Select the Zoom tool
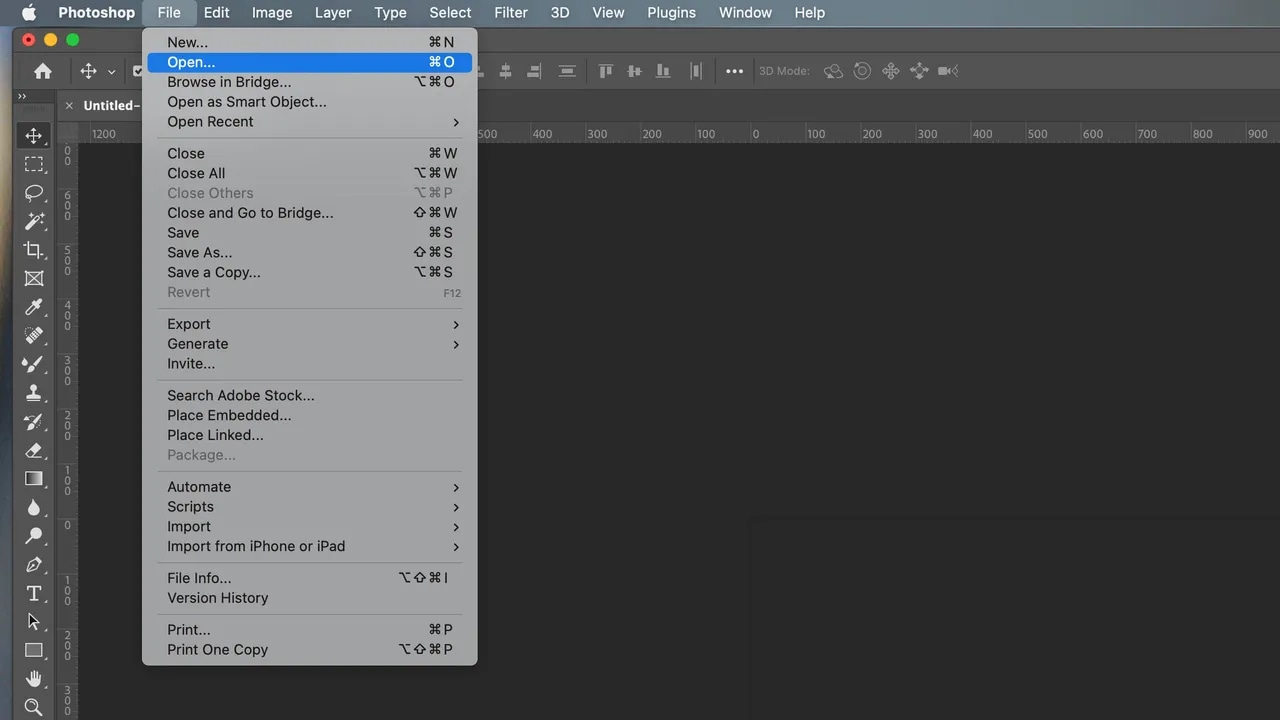Viewport: 1280px width, 720px height. (x=34, y=707)
